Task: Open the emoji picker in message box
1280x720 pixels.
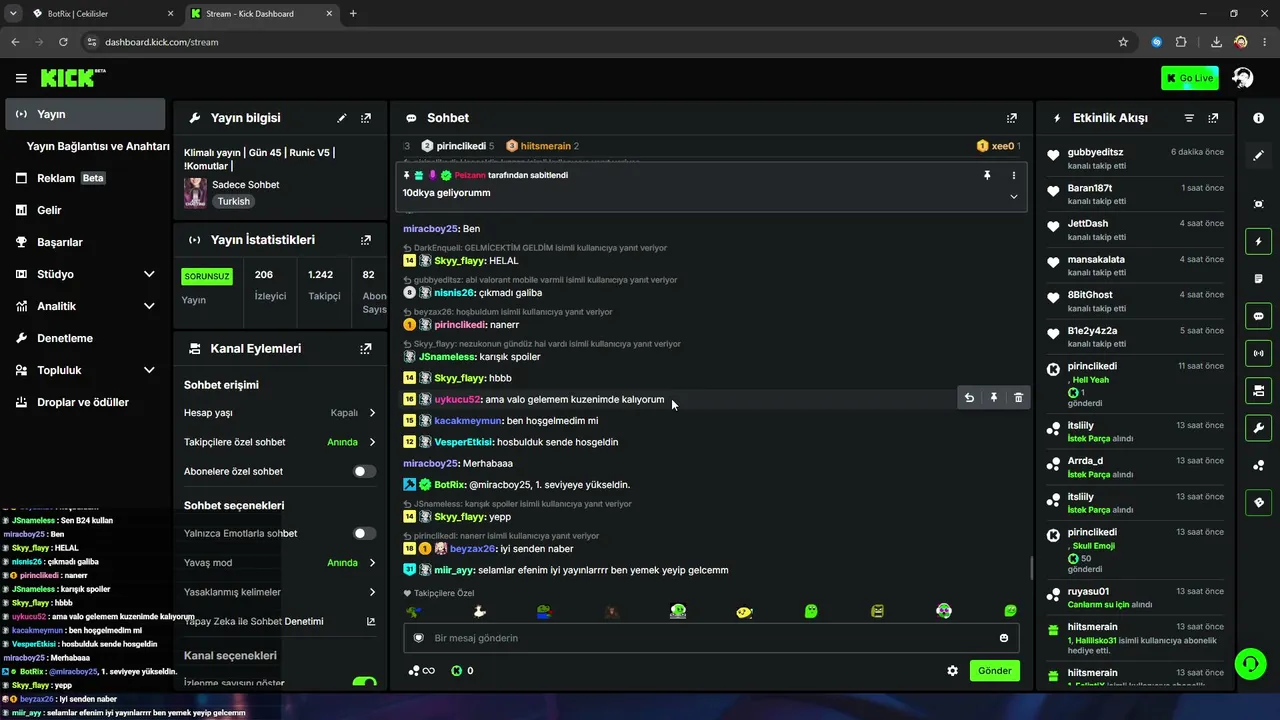Action: pyautogui.click(x=1004, y=638)
